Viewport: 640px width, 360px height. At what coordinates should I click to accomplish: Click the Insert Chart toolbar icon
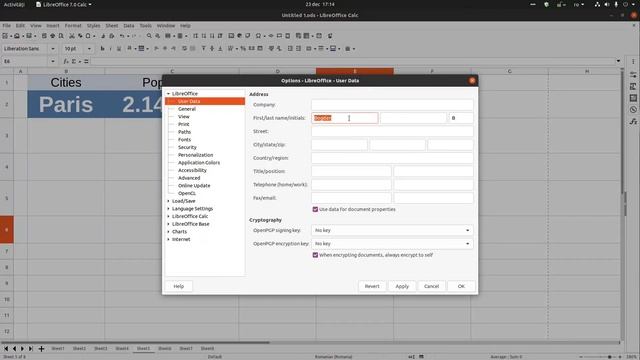pyautogui.click(x=240, y=36)
